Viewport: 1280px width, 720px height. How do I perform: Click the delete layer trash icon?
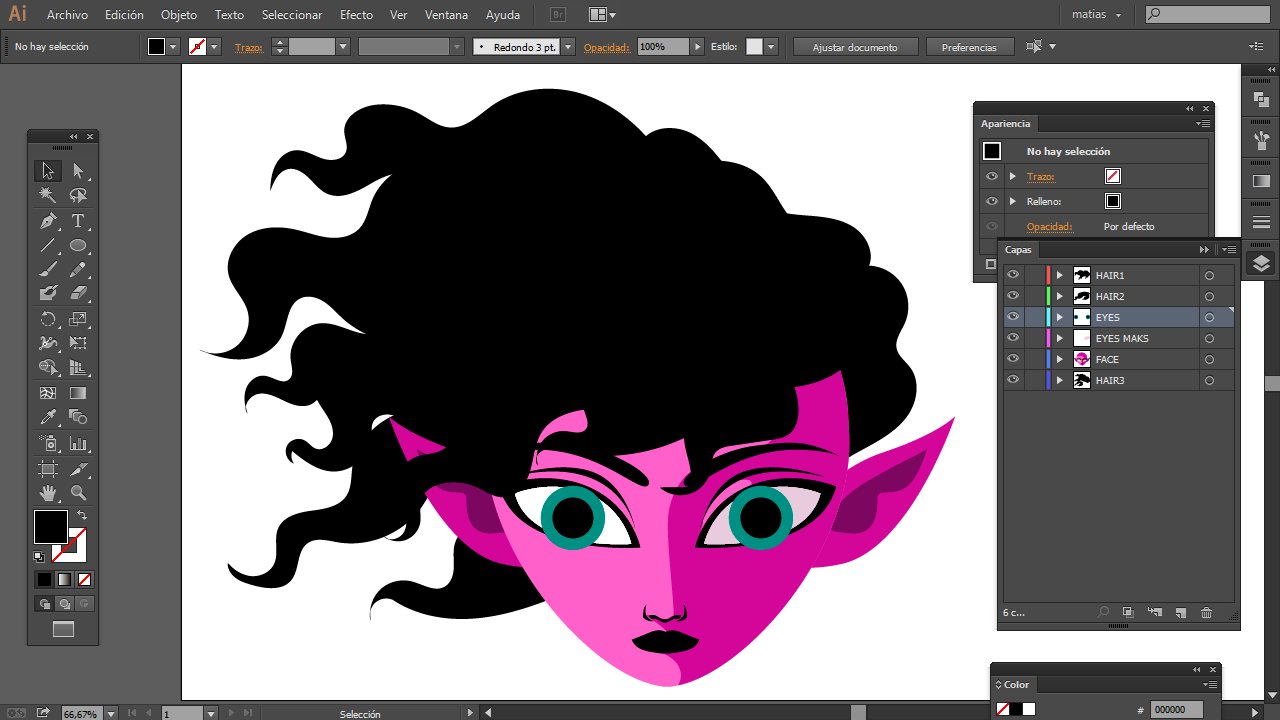1206,612
